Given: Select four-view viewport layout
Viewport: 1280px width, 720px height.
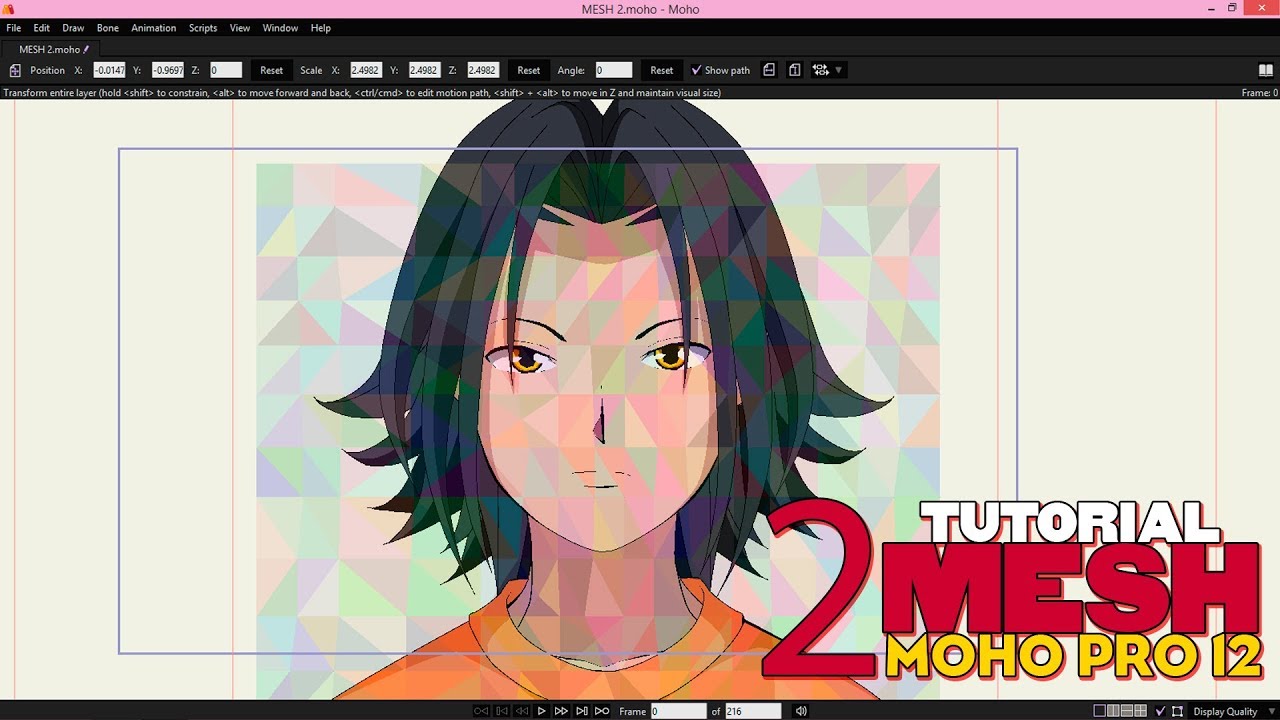Looking at the screenshot, I should [1140, 711].
